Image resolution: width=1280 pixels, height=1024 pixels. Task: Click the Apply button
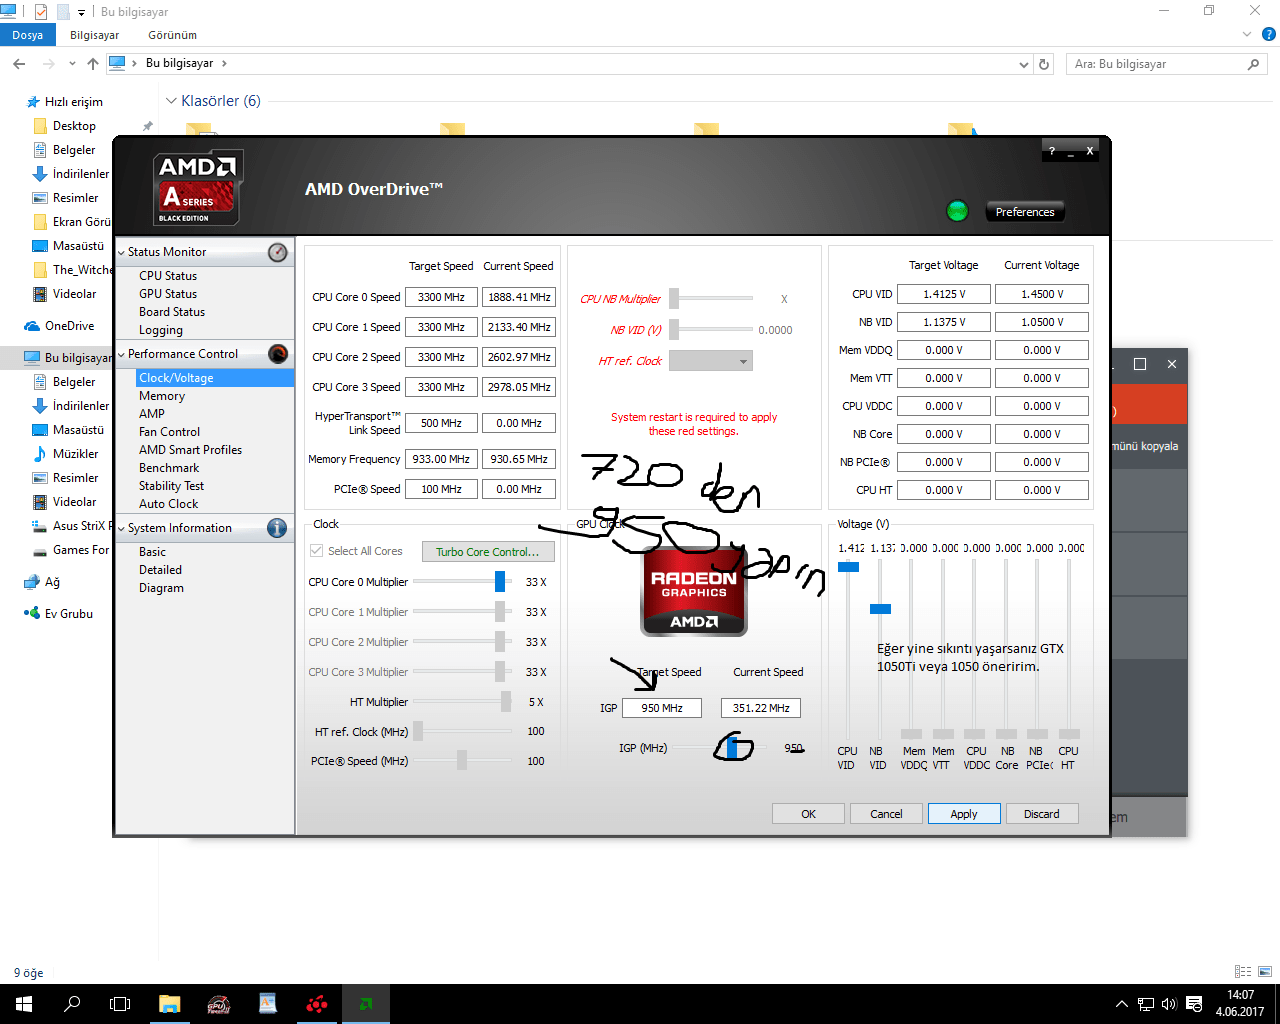tap(964, 814)
